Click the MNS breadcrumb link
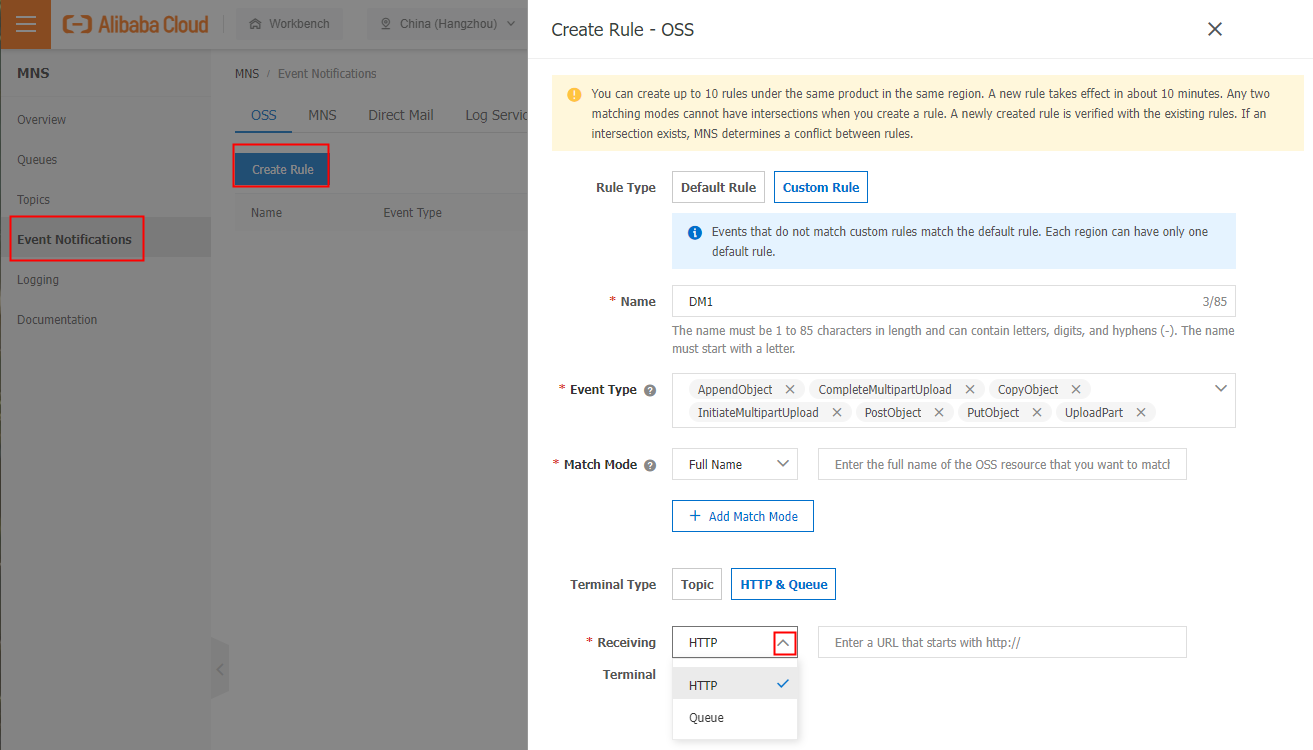 coord(247,74)
